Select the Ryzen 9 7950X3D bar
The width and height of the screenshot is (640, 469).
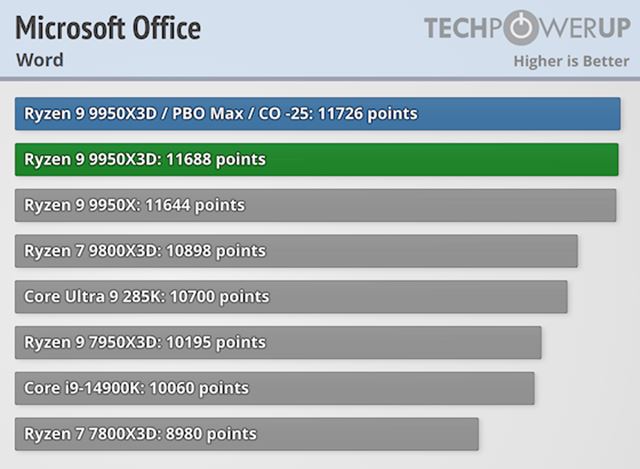(278, 342)
